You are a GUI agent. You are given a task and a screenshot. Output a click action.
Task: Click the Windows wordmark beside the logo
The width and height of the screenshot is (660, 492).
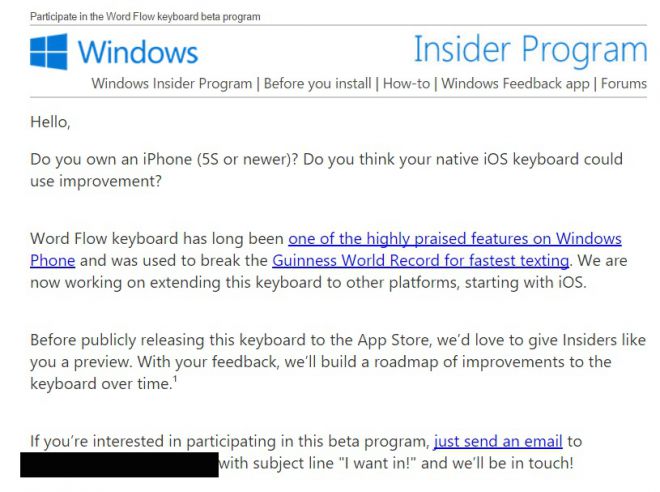(137, 52)
